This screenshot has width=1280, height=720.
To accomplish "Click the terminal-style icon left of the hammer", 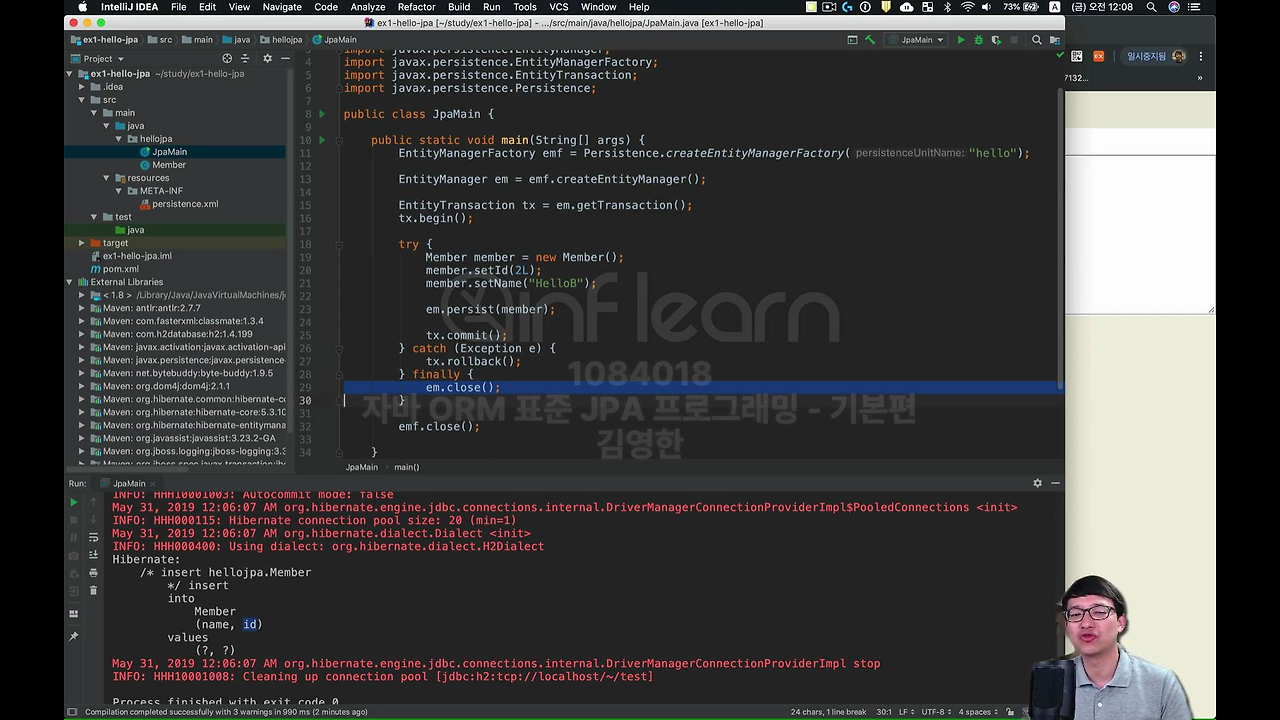I will point(852,40).
